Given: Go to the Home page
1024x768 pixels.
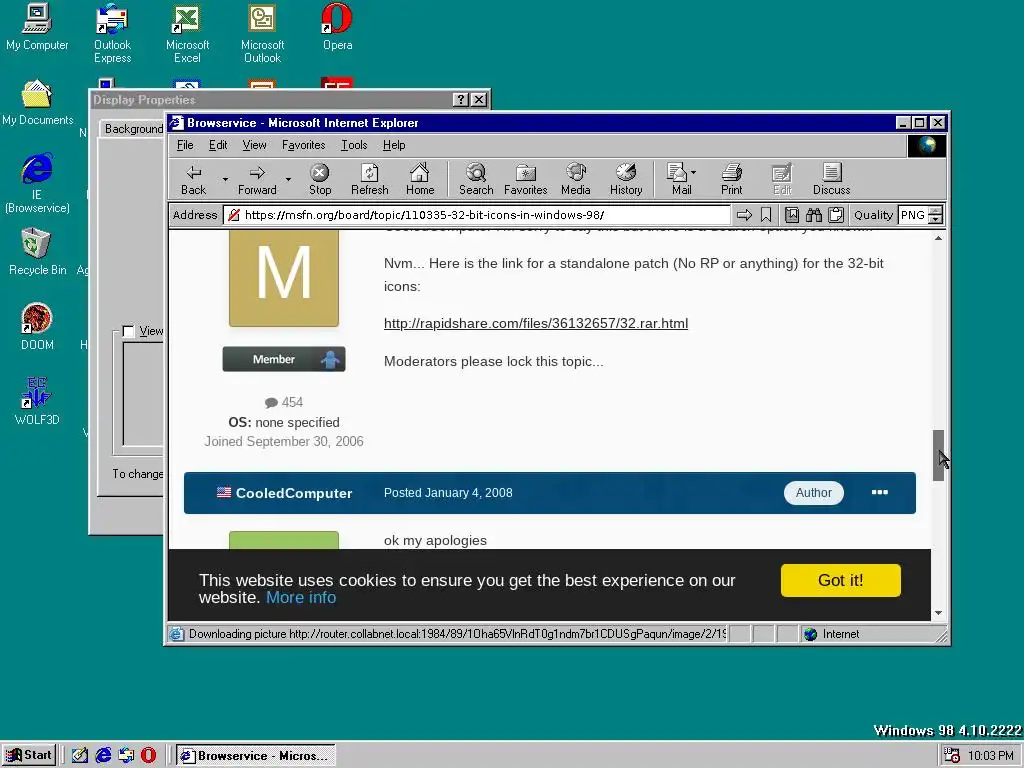Looking at the screenshot, I should coord(420,180).
